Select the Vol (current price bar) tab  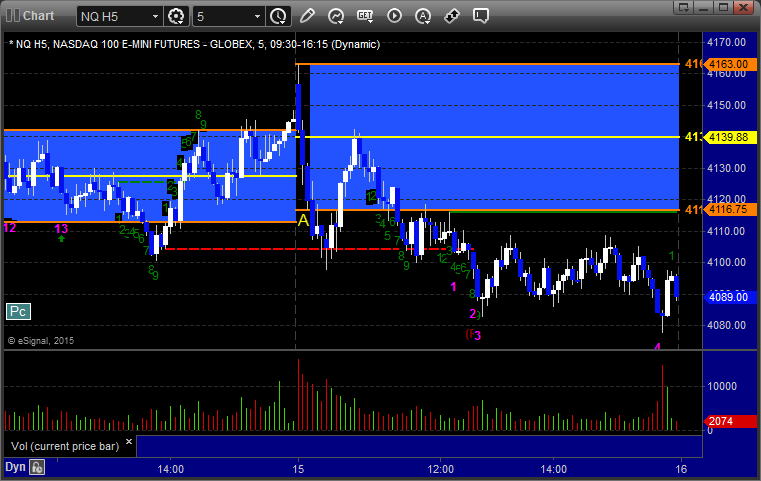[x=65, y=446]
